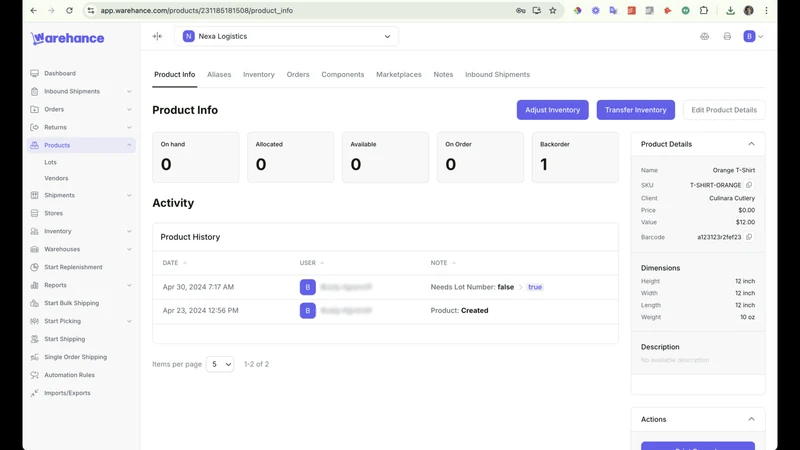Click the 'Apr 30, 2024 7:17 AM' date
800x450 pixels.
[198, 287]
